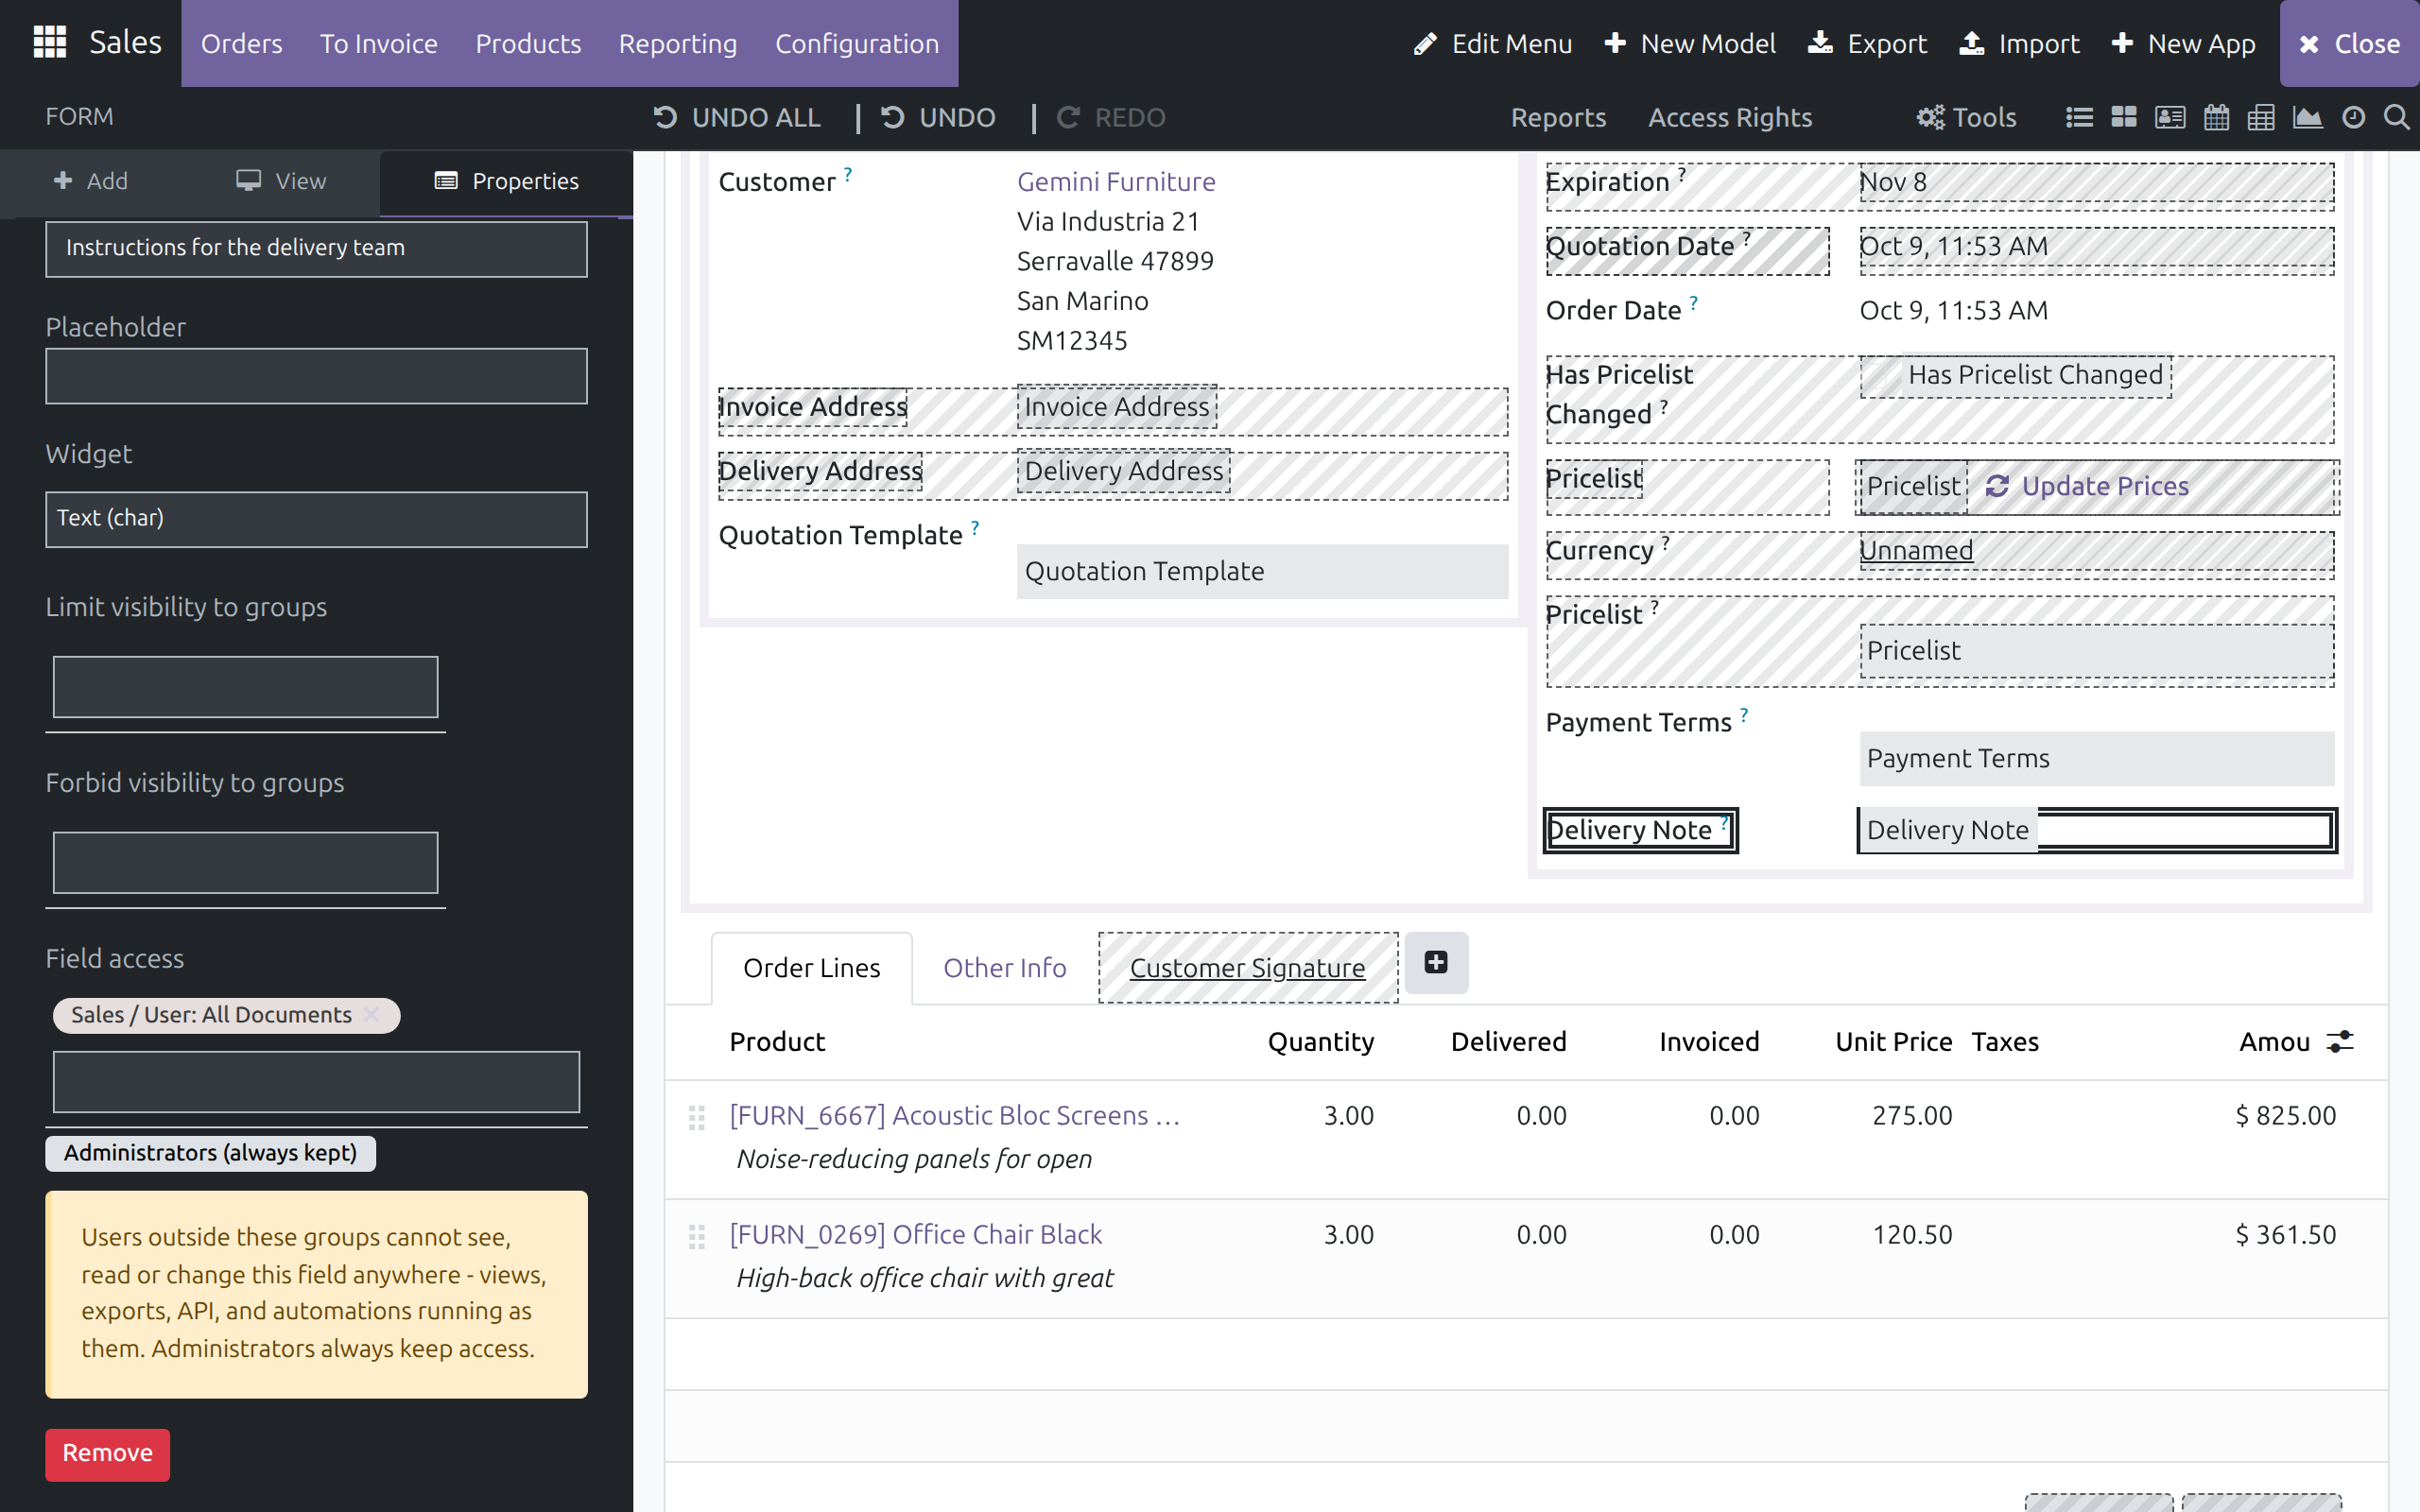Switch to the Other Info tab

click(1004, 968)
